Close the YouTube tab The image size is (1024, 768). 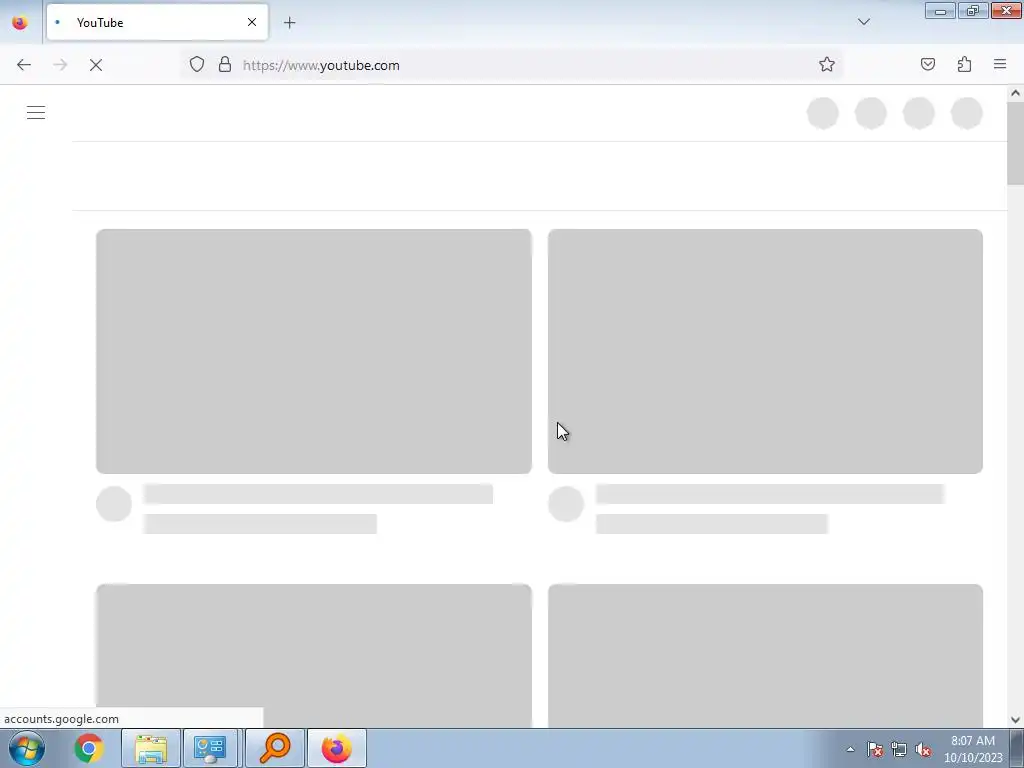tap(251, 22)
